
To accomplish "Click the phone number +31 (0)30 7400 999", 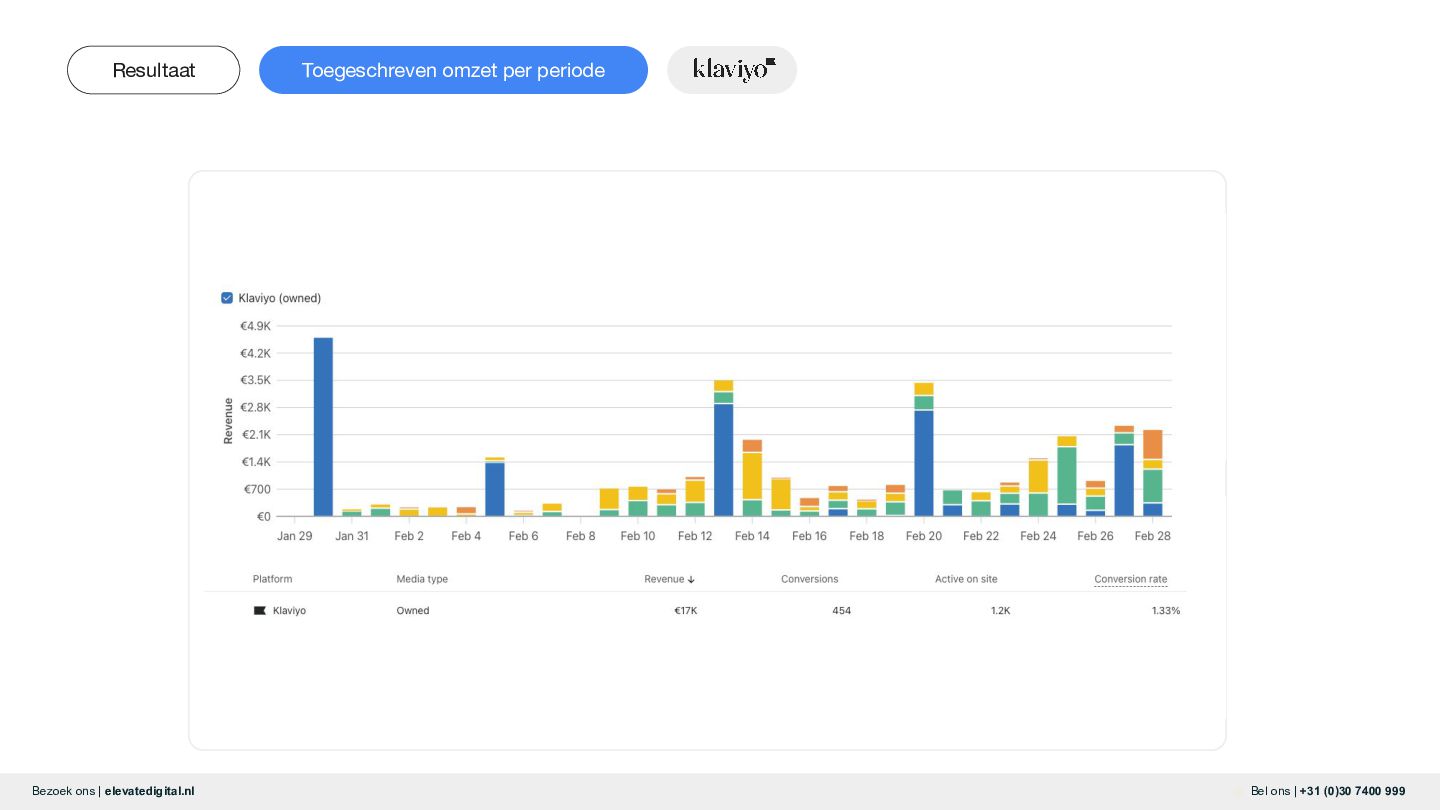I will click(x=1352, y=791).
